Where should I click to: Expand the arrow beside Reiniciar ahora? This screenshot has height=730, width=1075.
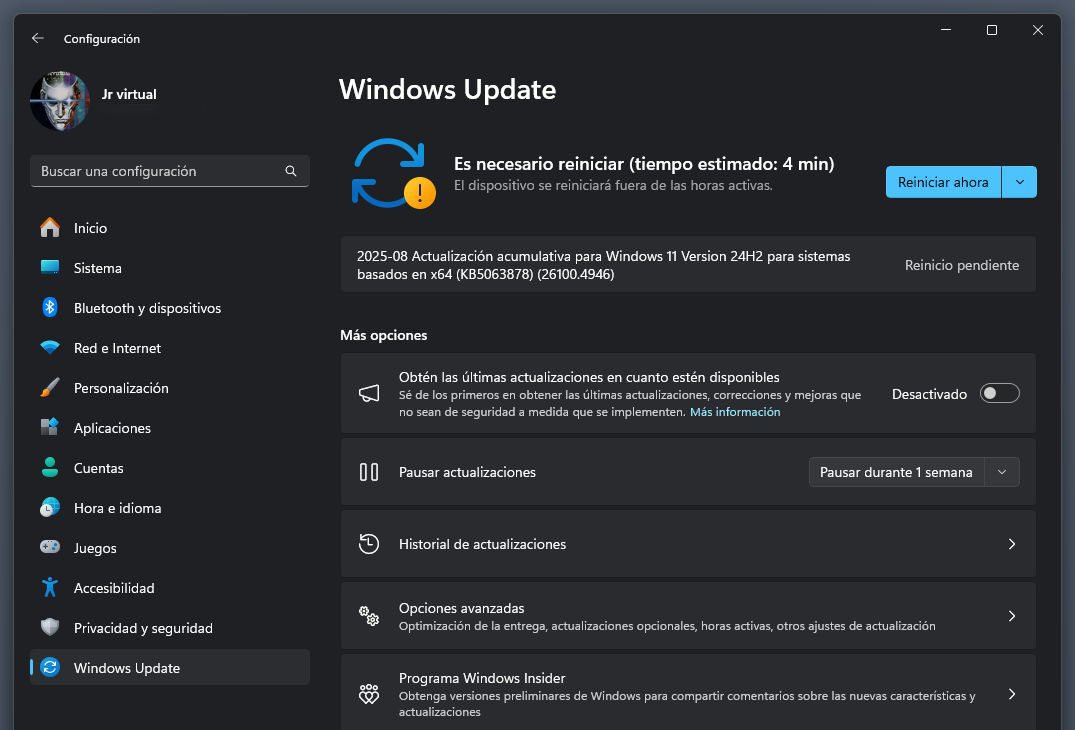click(x=1019, y=182)
